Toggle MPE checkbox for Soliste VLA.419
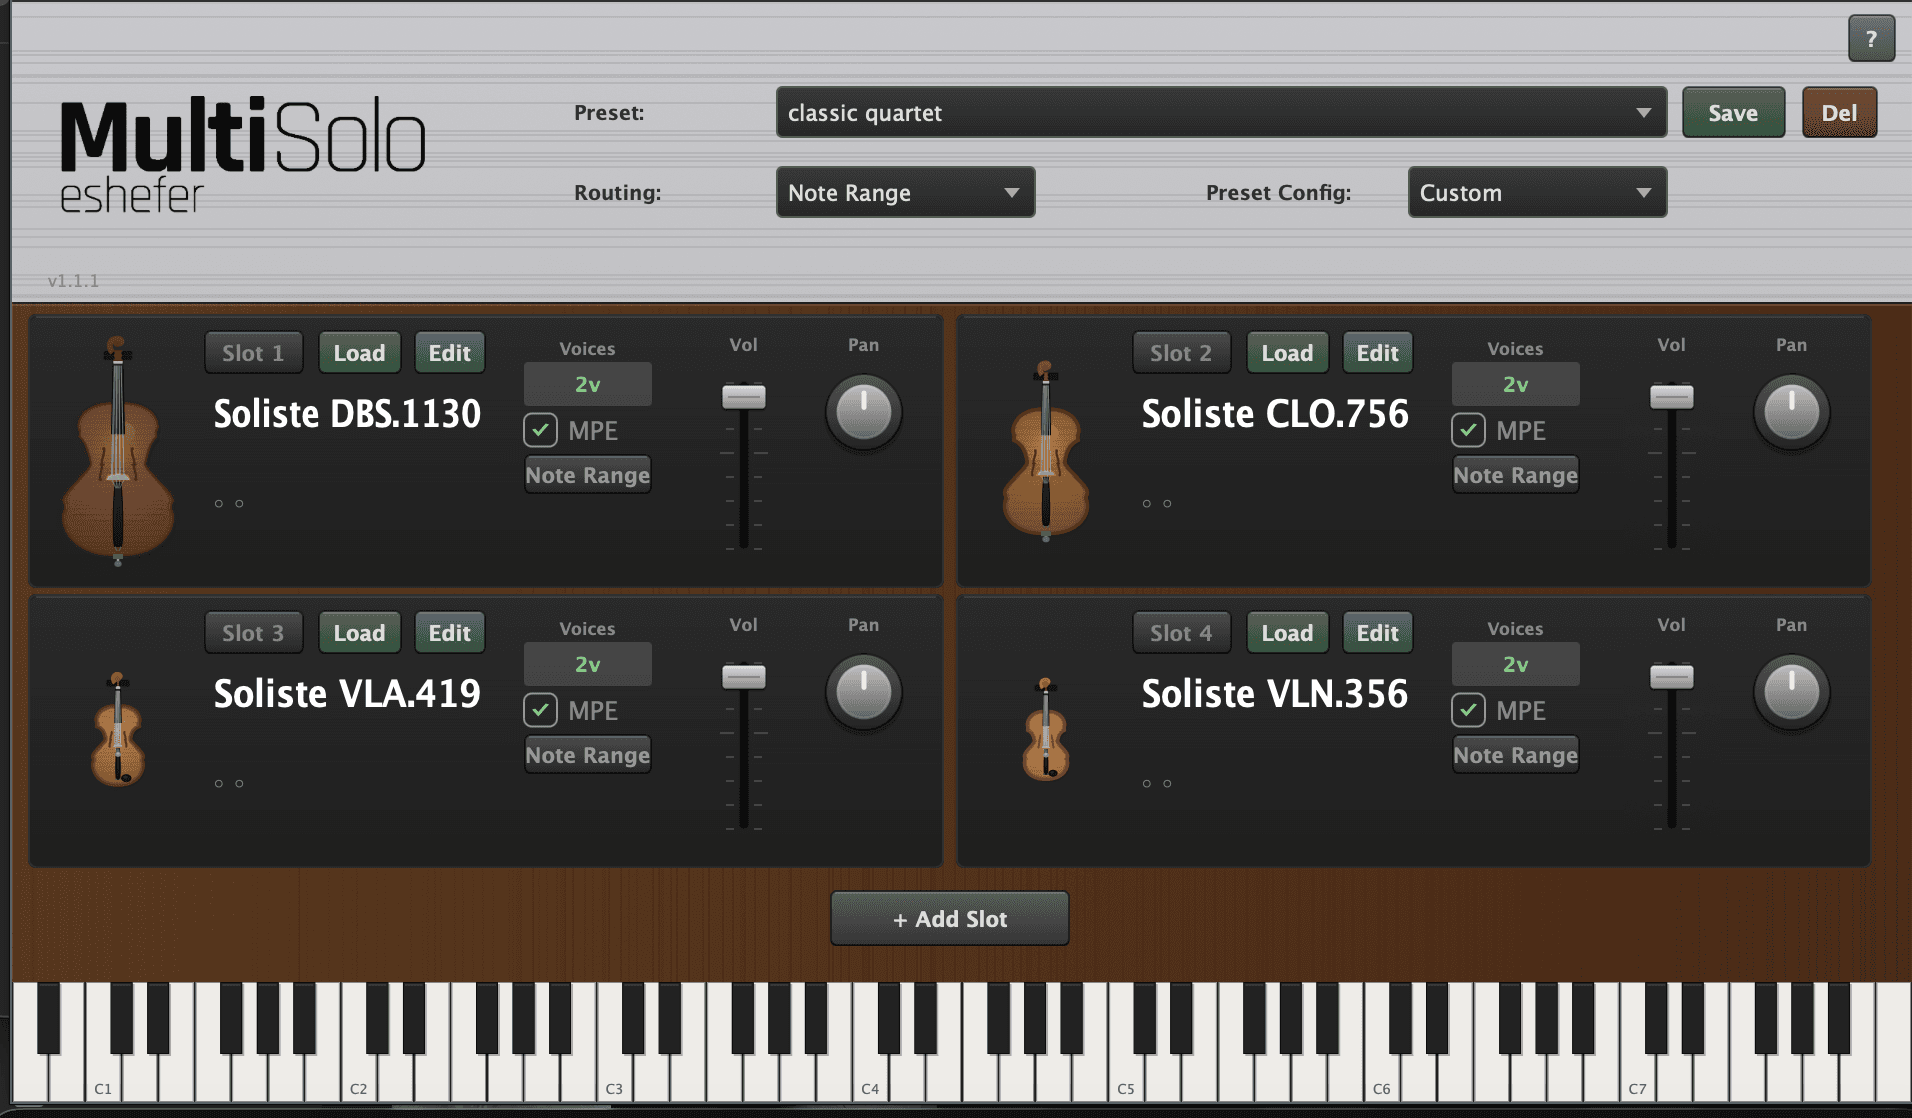 coord(541,711)
